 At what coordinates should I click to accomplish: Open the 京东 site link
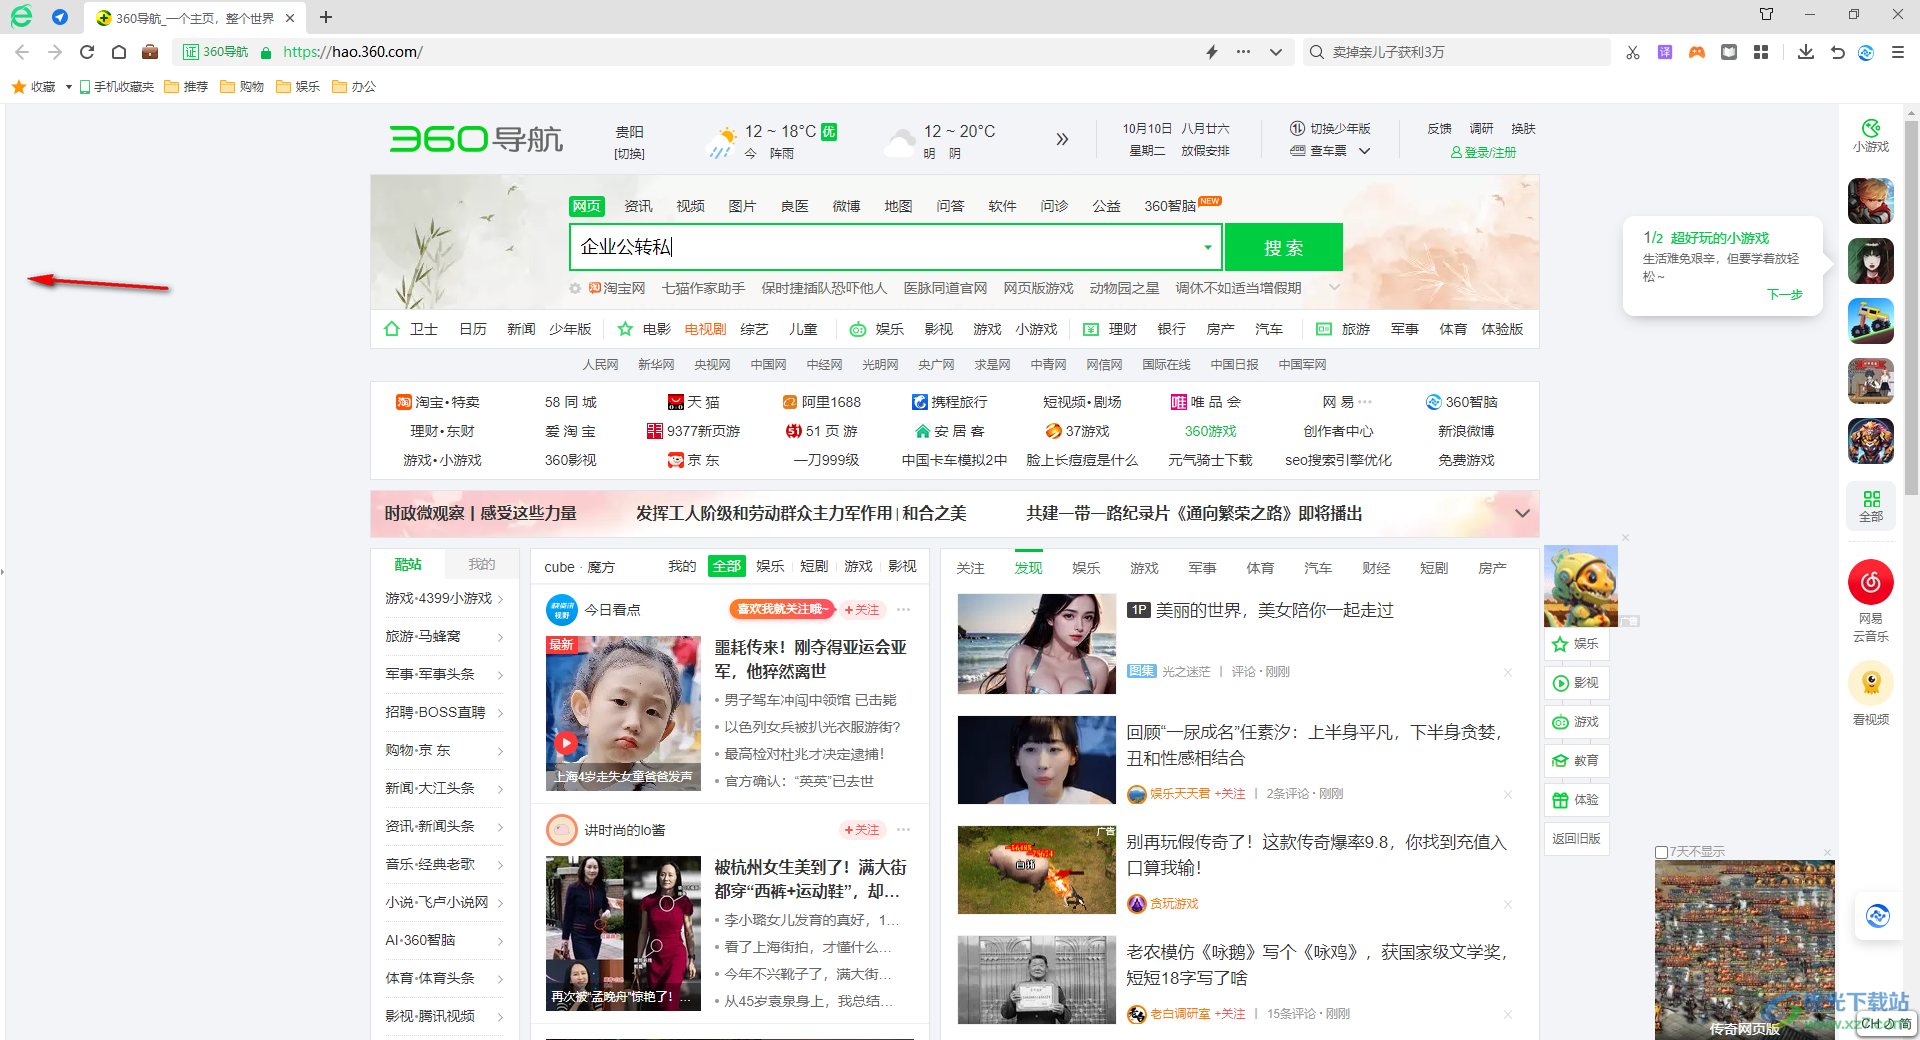coord(694,460)
